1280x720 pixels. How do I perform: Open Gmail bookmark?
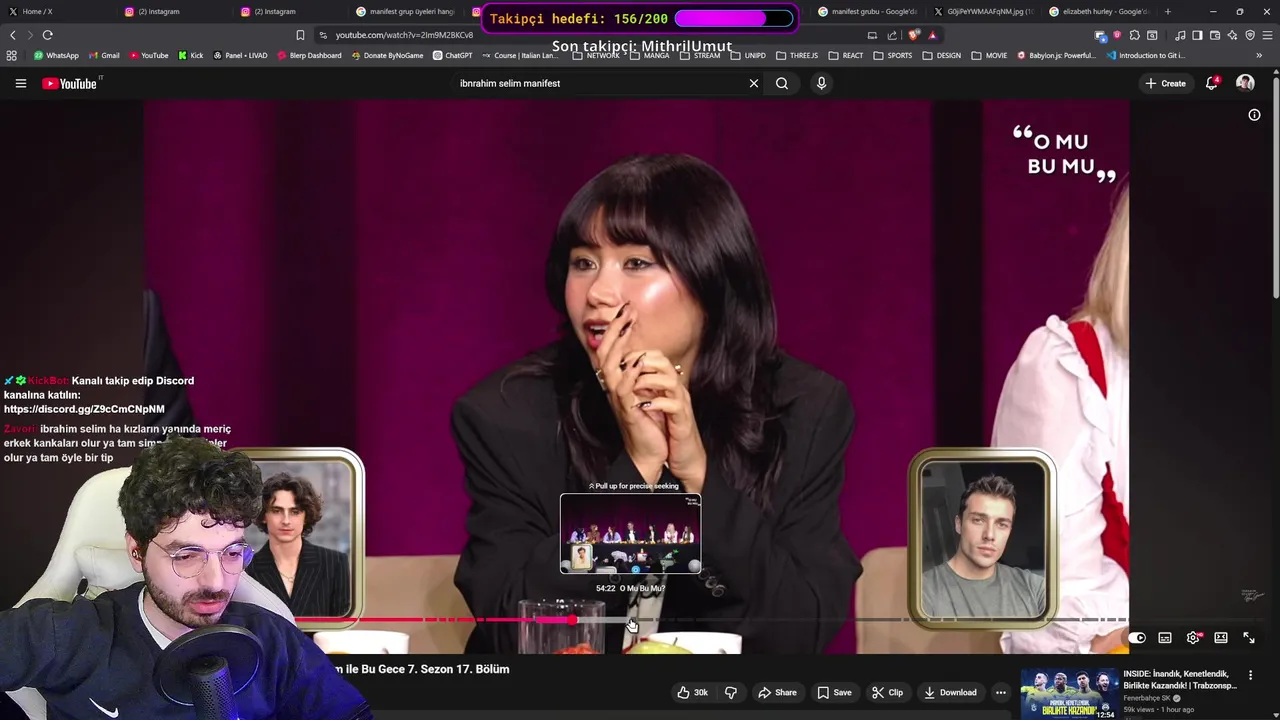coord(104,55)
